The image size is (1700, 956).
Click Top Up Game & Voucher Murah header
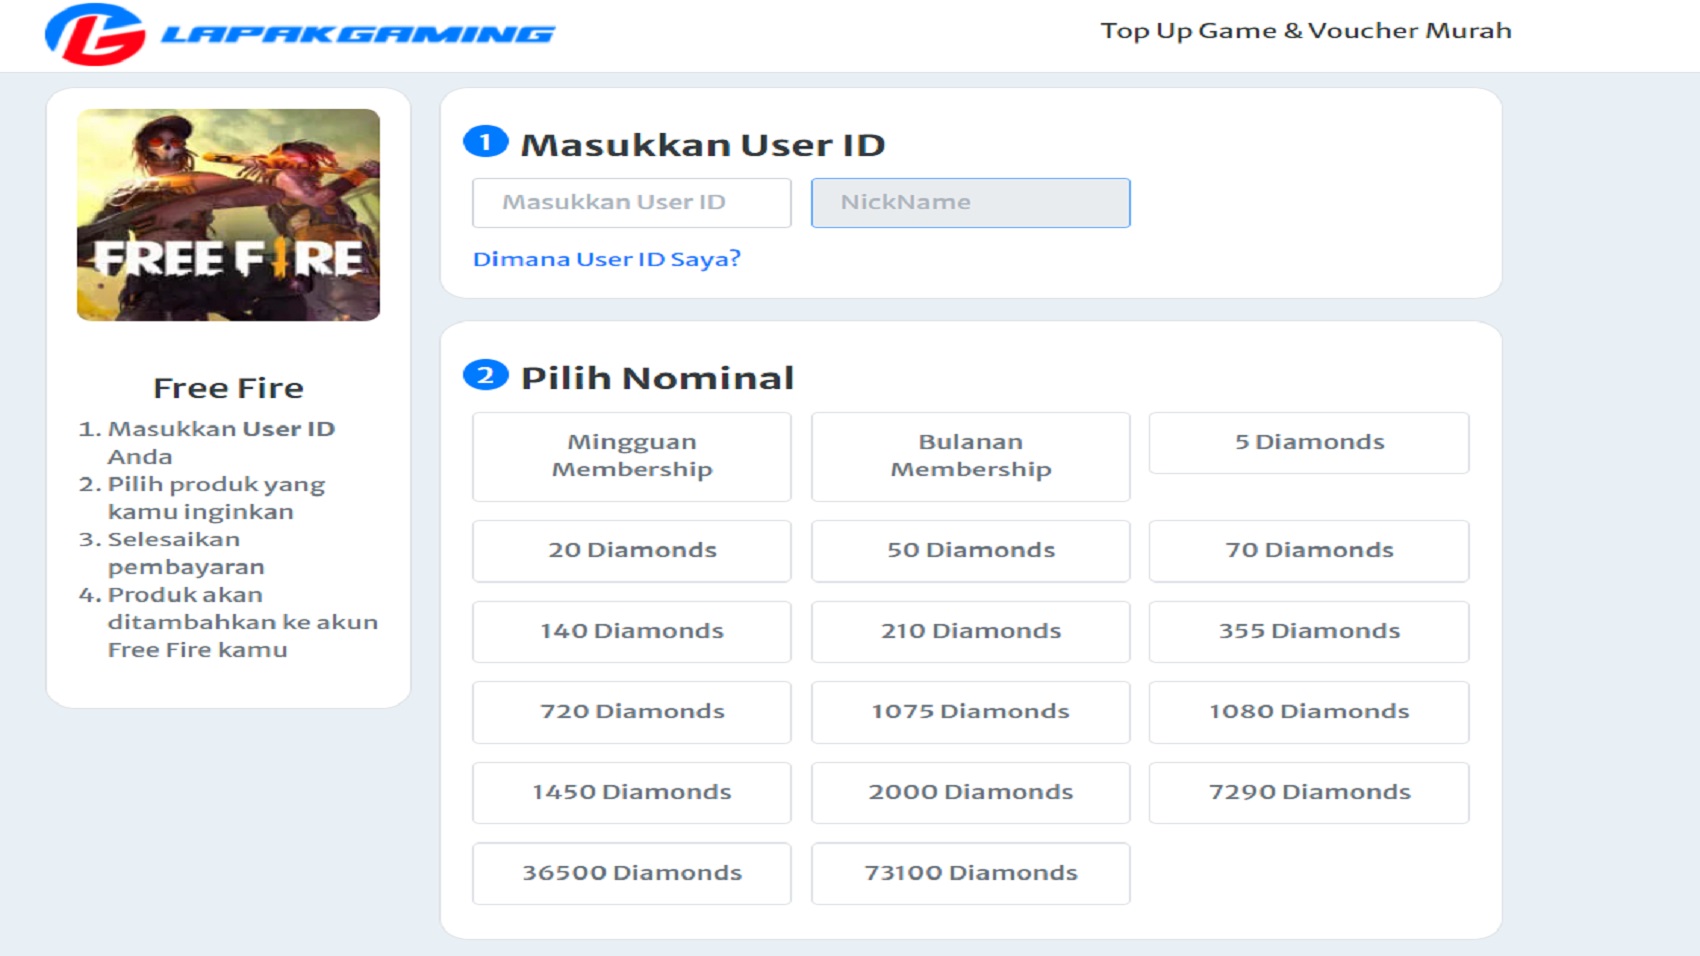click(x=1306, y=31)
